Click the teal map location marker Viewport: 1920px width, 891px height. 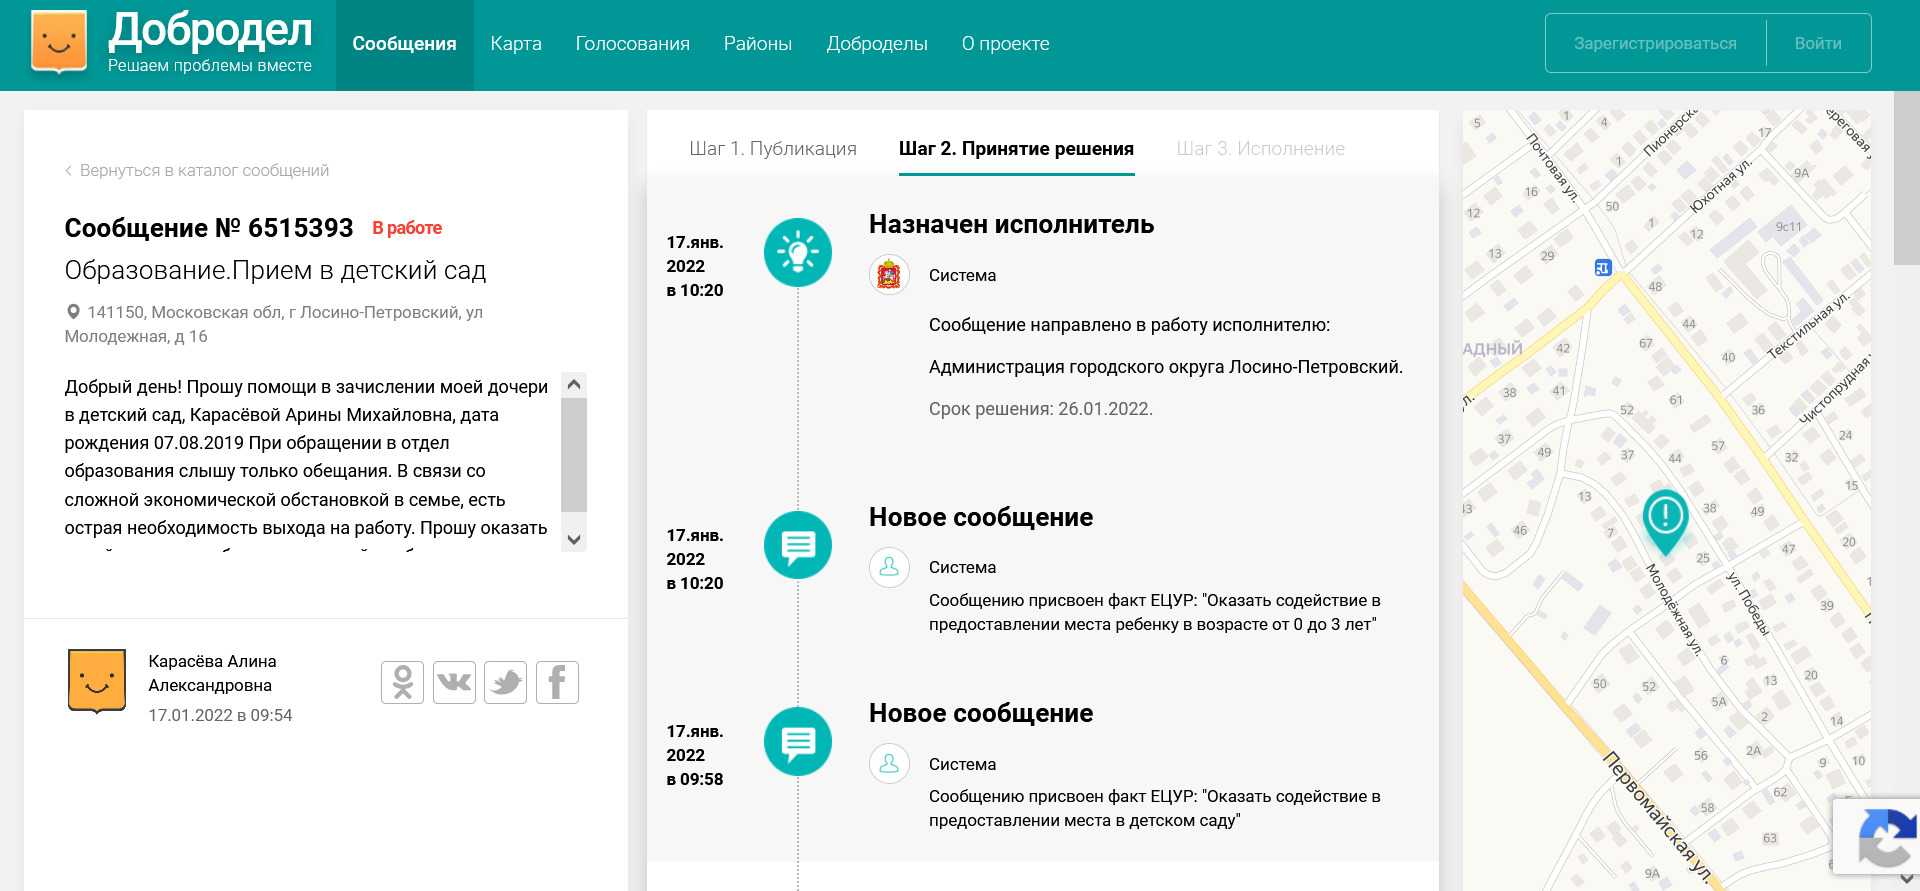tap(1665, 519)
